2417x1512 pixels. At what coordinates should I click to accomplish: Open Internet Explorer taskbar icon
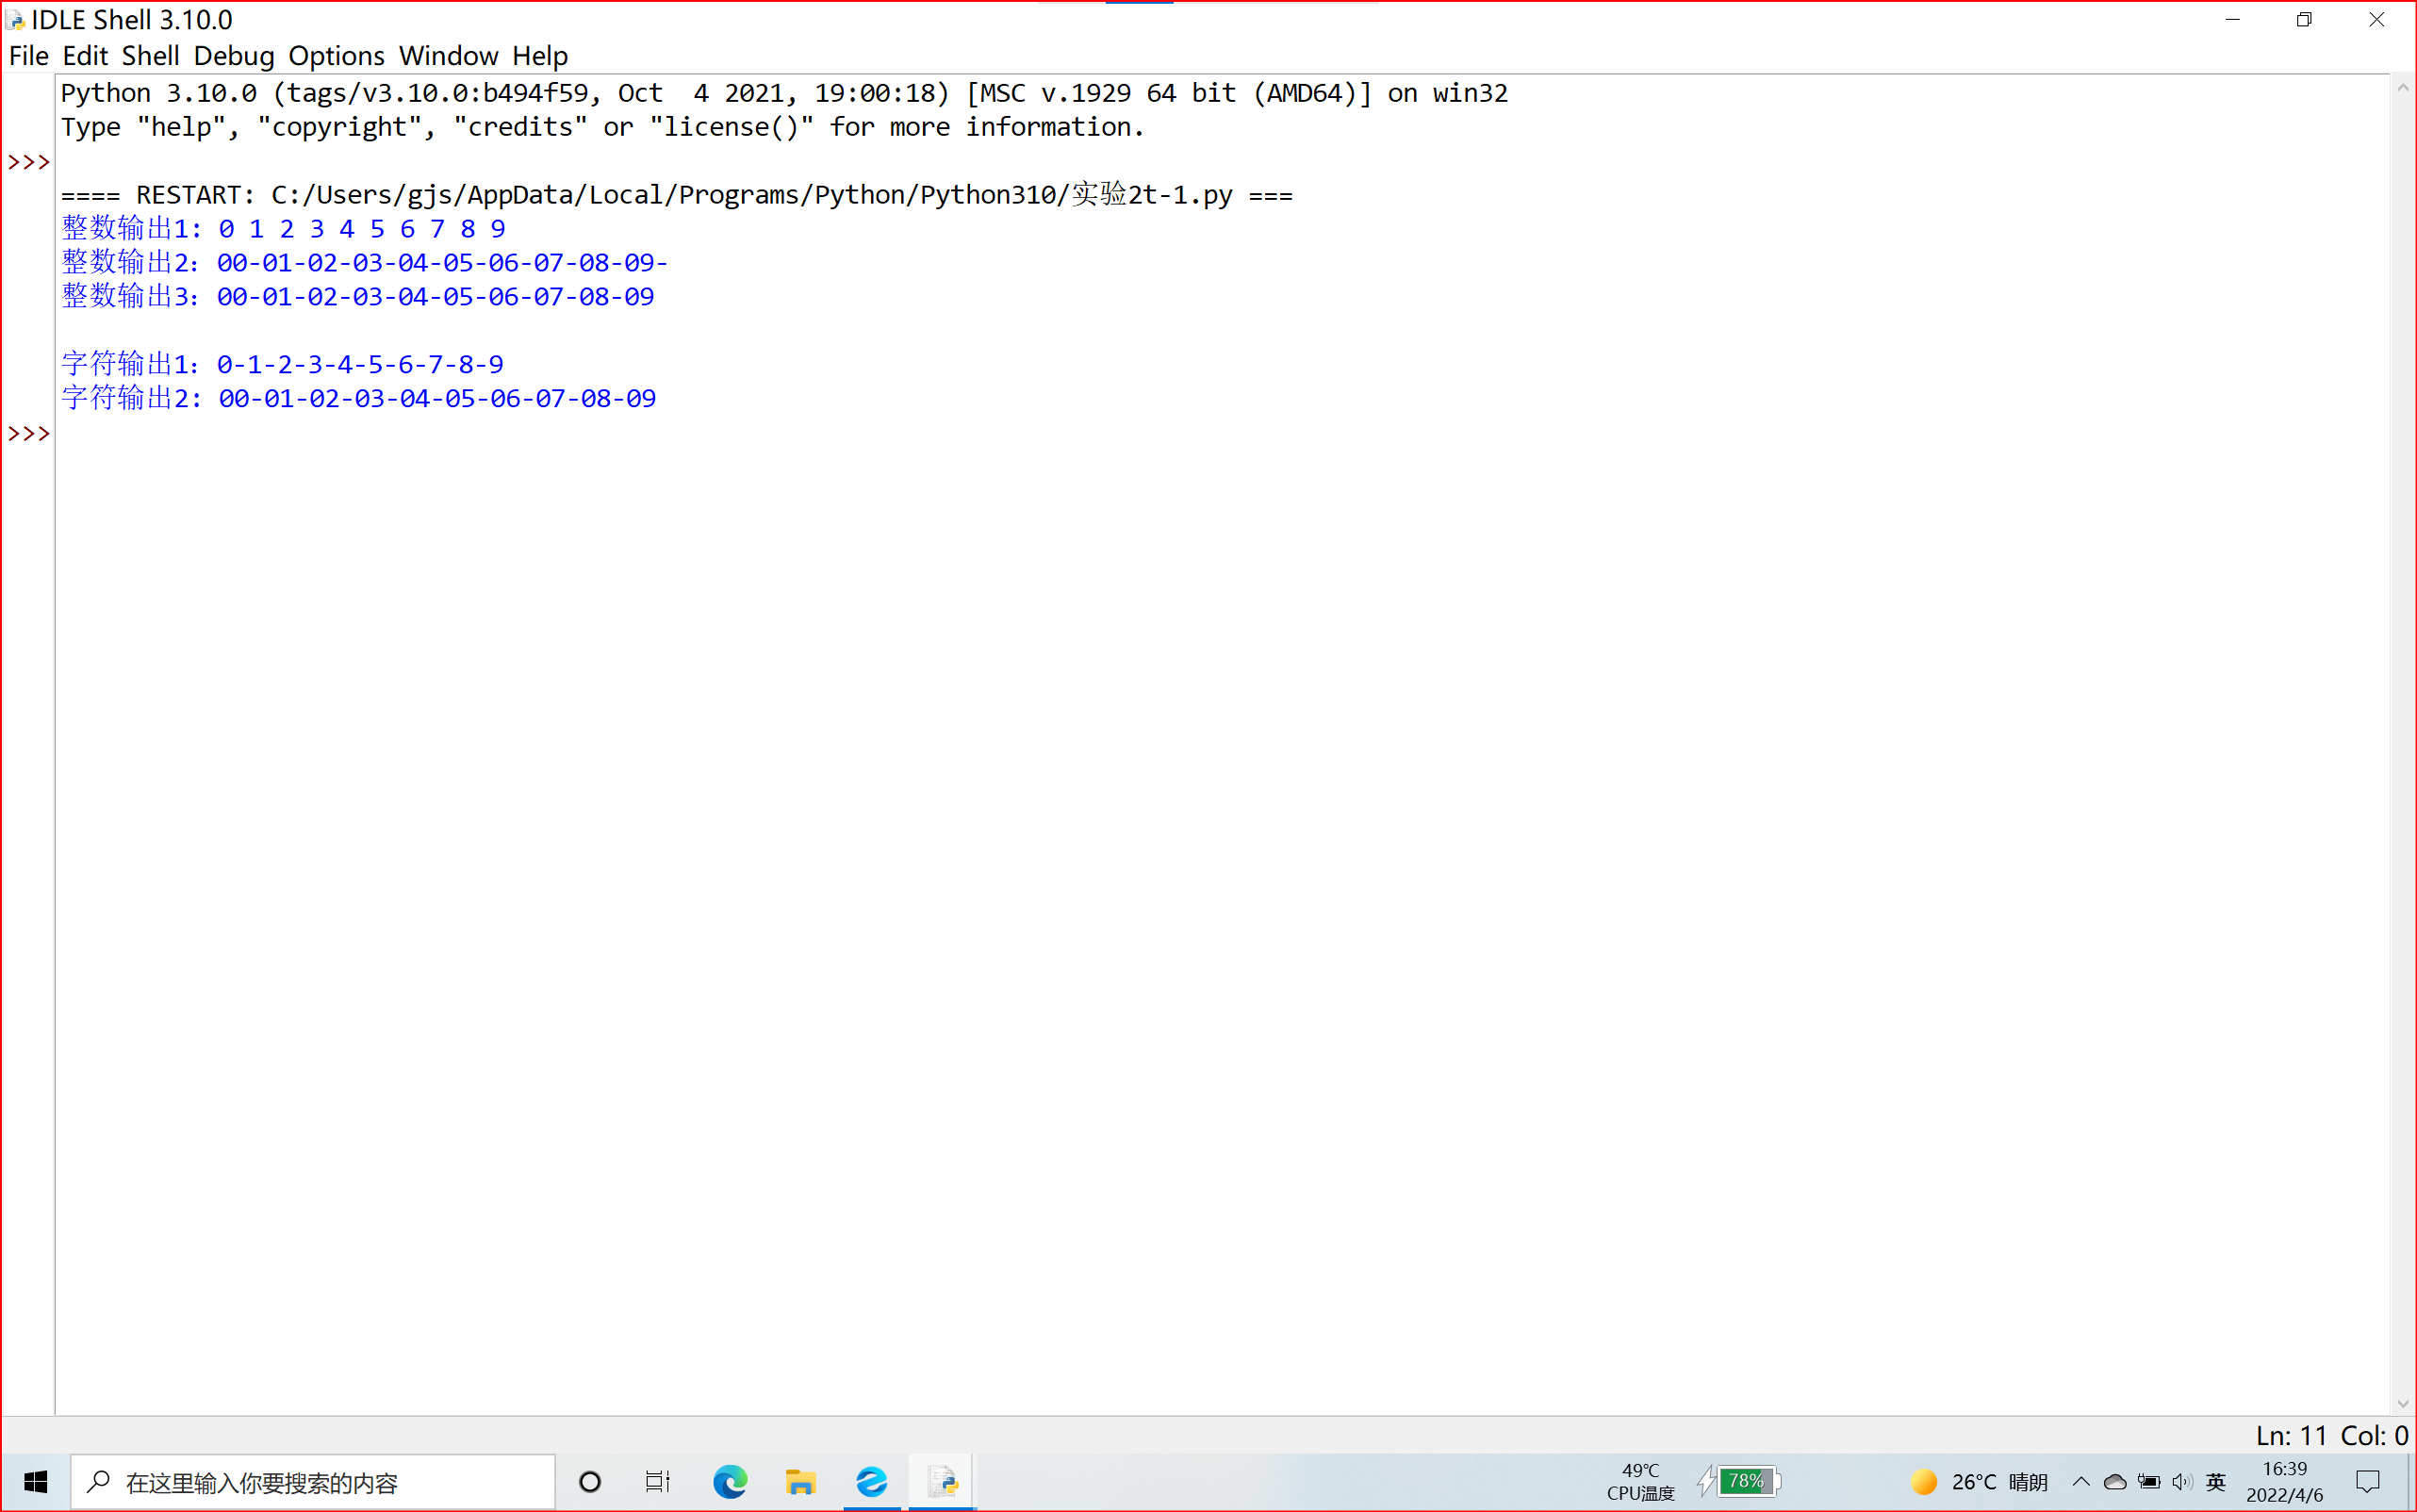(x=872, y=1482)
